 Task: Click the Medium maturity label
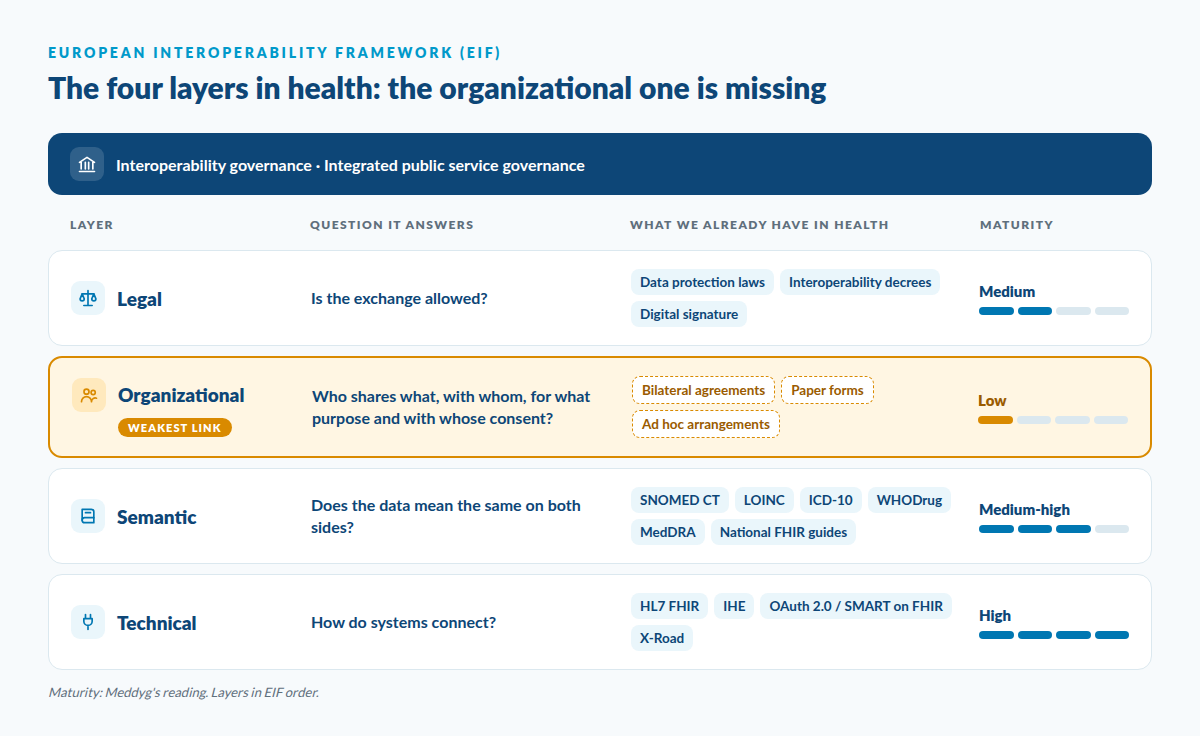point(1007,292)
